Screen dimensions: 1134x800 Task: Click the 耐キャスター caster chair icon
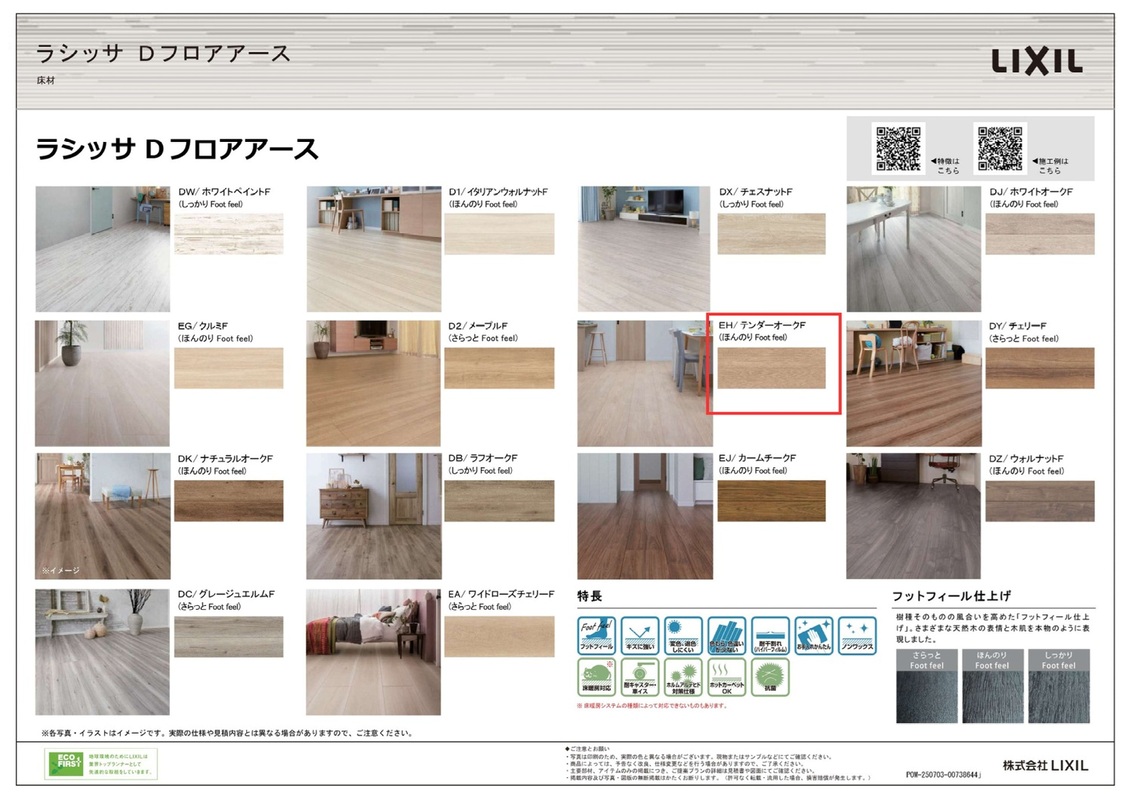coord(640,678)
